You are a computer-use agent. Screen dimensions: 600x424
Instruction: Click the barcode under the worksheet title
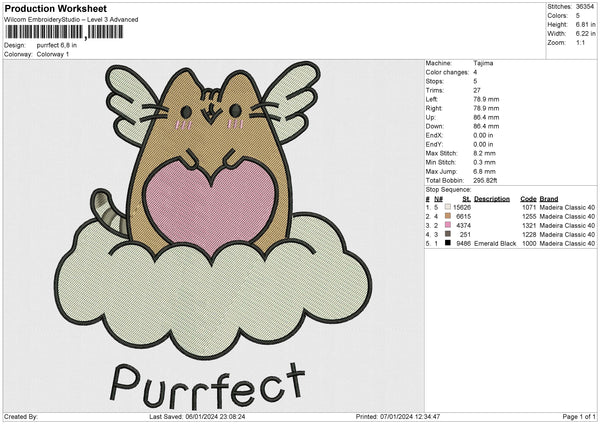pos(64,32)
